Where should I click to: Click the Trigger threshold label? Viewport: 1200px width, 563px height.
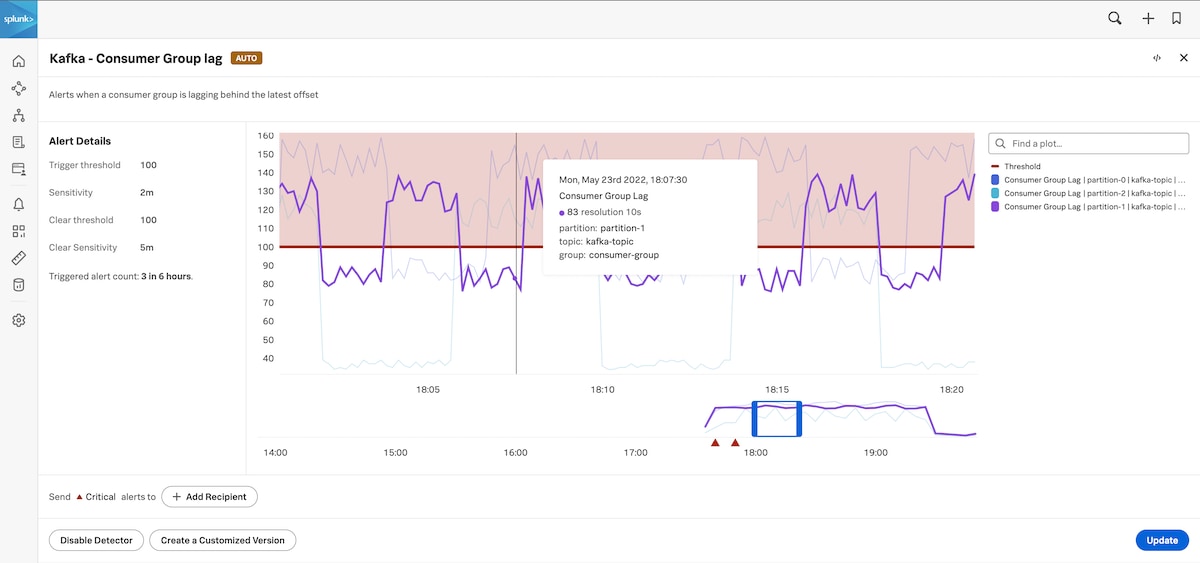coord(85,165)
